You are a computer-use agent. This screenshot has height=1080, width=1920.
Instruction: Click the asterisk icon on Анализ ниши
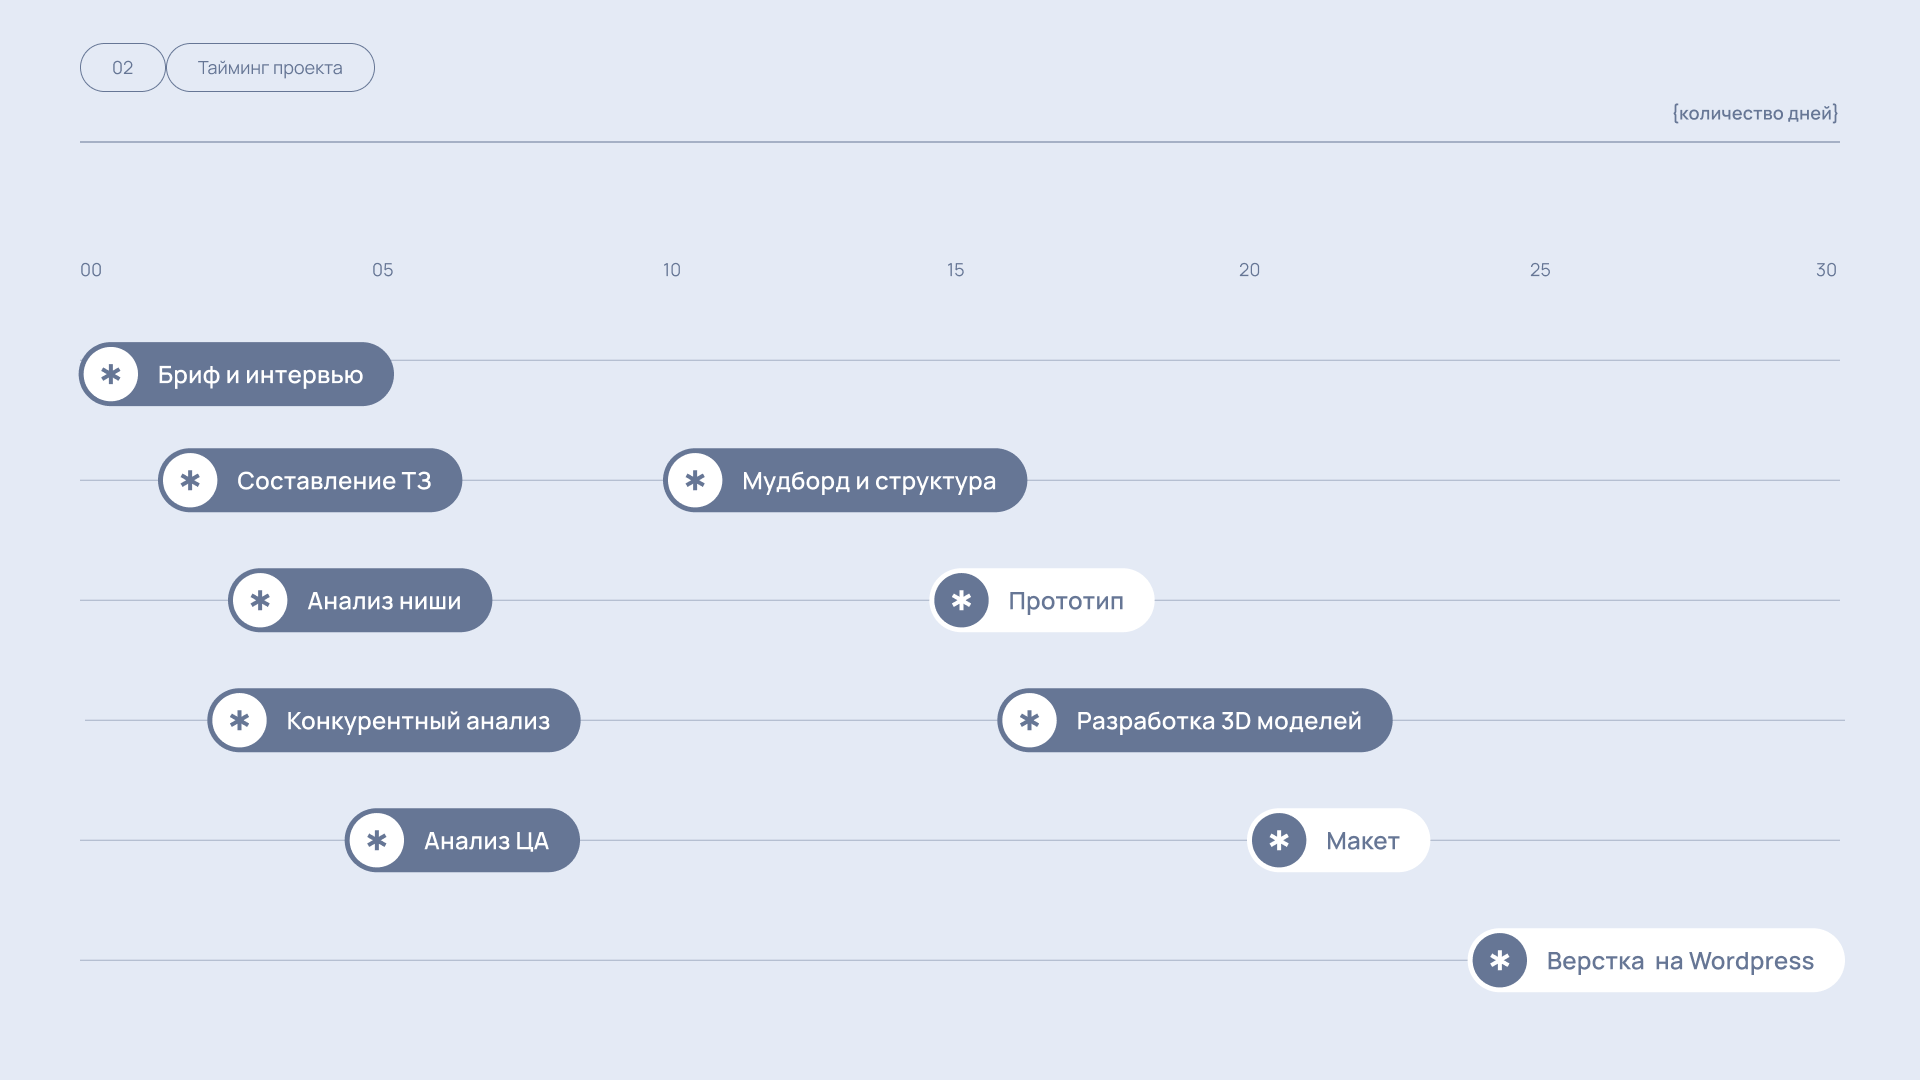pyautogui.click(x=260, y=600)
